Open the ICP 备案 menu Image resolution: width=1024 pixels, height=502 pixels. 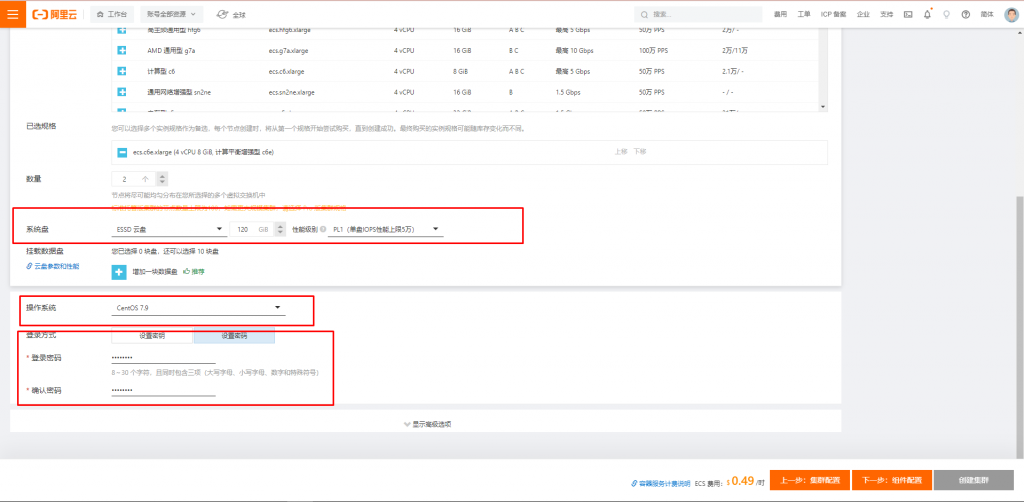tap(833, 14)
